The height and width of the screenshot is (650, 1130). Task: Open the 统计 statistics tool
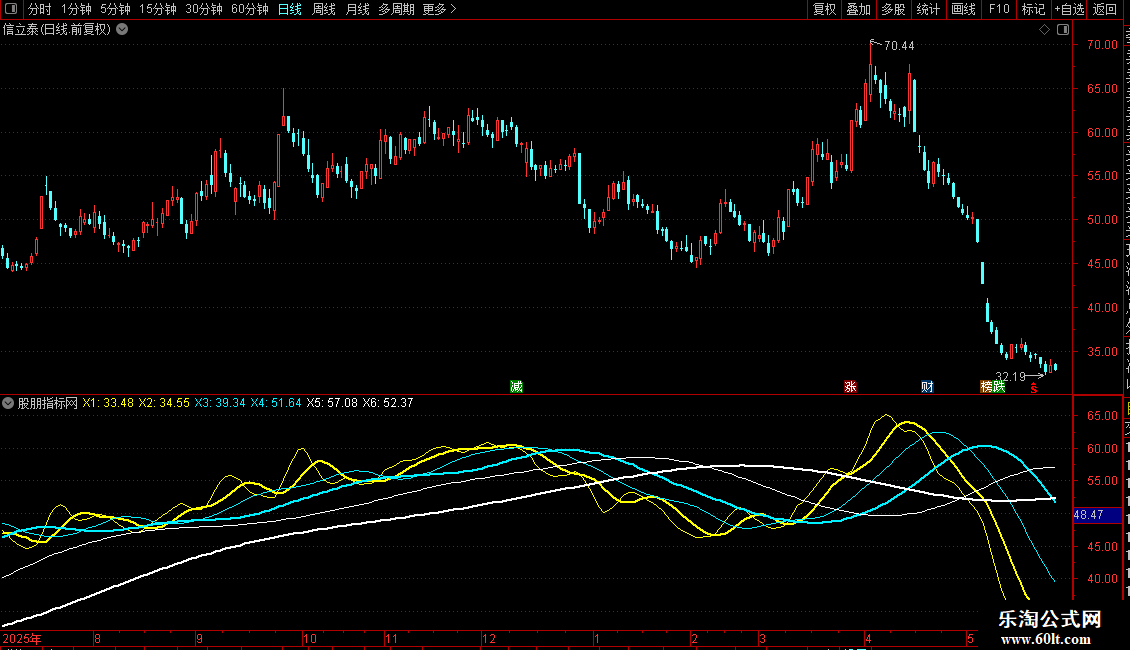pyautogui.click(x=927, y=9)
